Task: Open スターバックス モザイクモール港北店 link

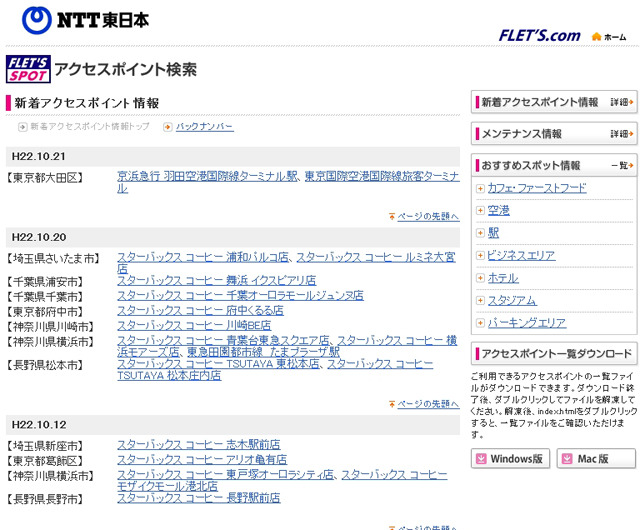Action: point(167,486)
